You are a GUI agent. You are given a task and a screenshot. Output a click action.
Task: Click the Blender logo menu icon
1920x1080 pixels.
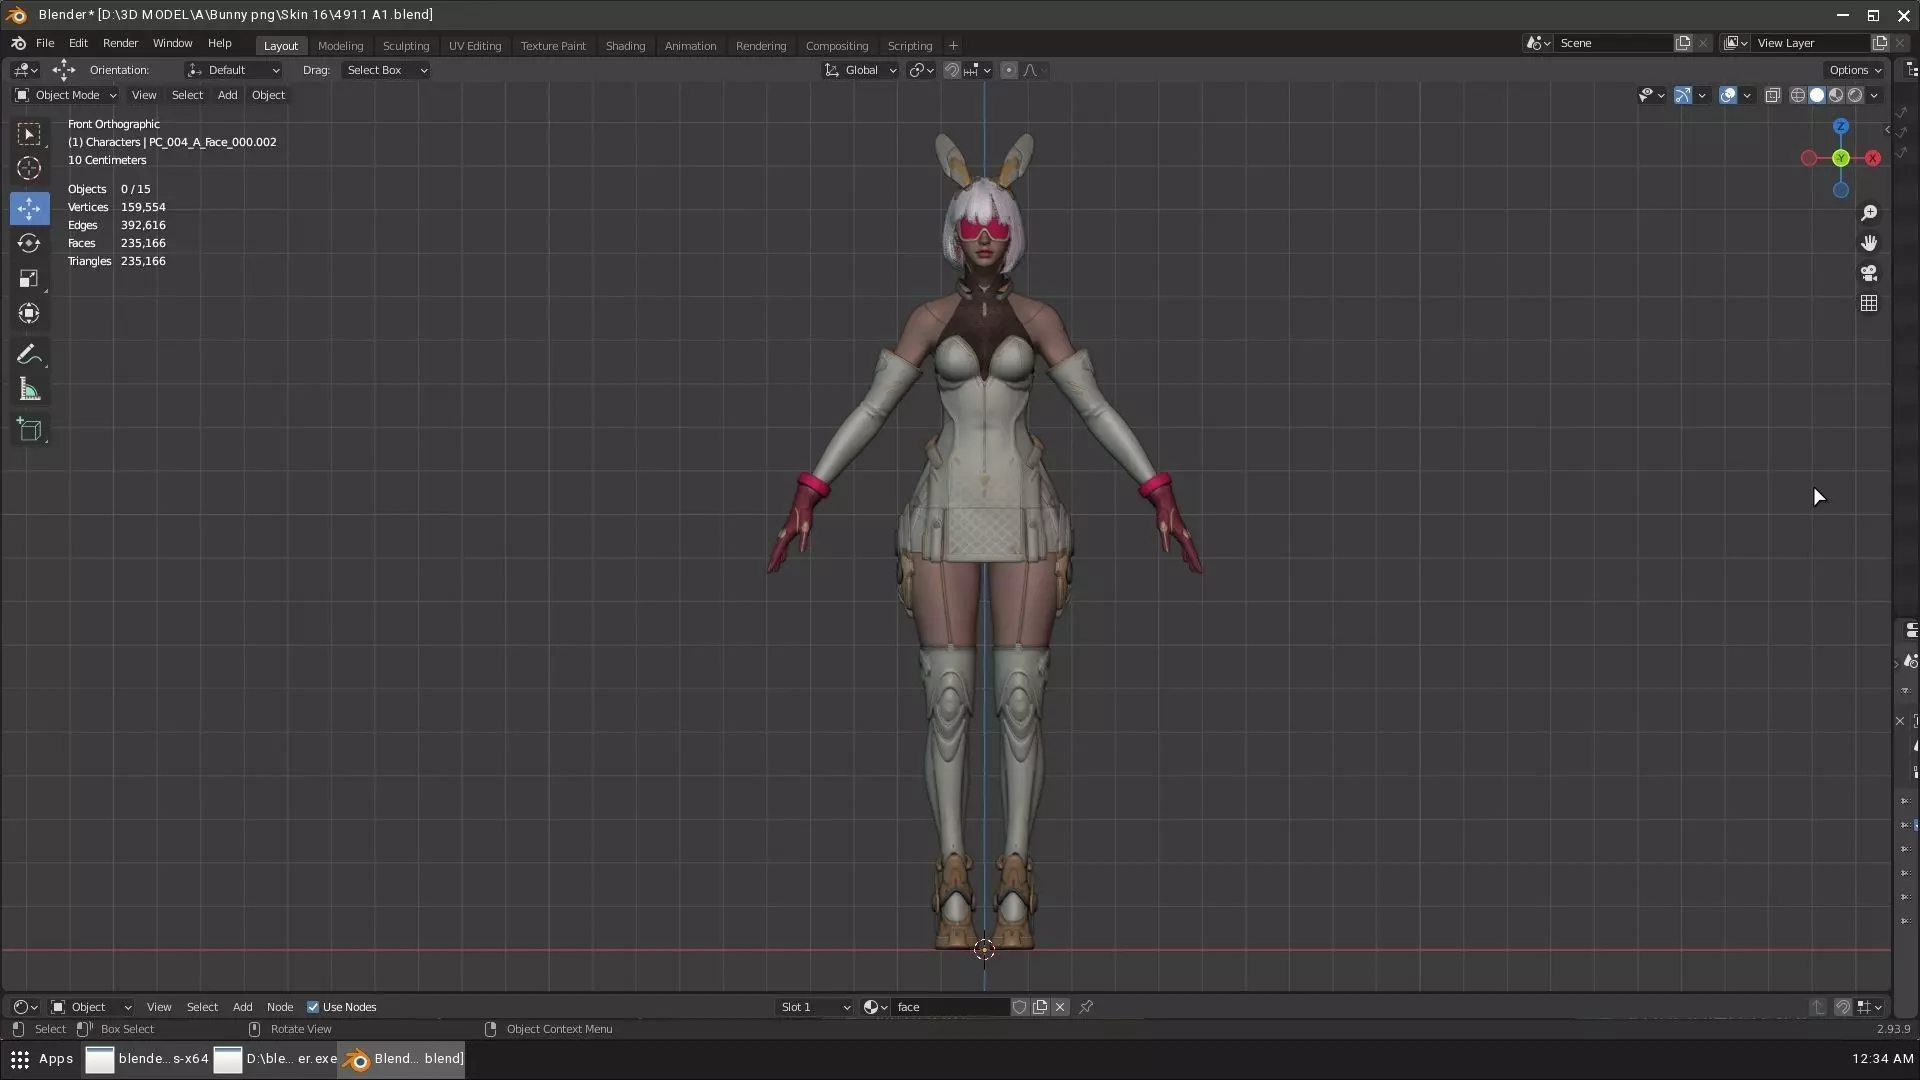[x=18, y=44]
